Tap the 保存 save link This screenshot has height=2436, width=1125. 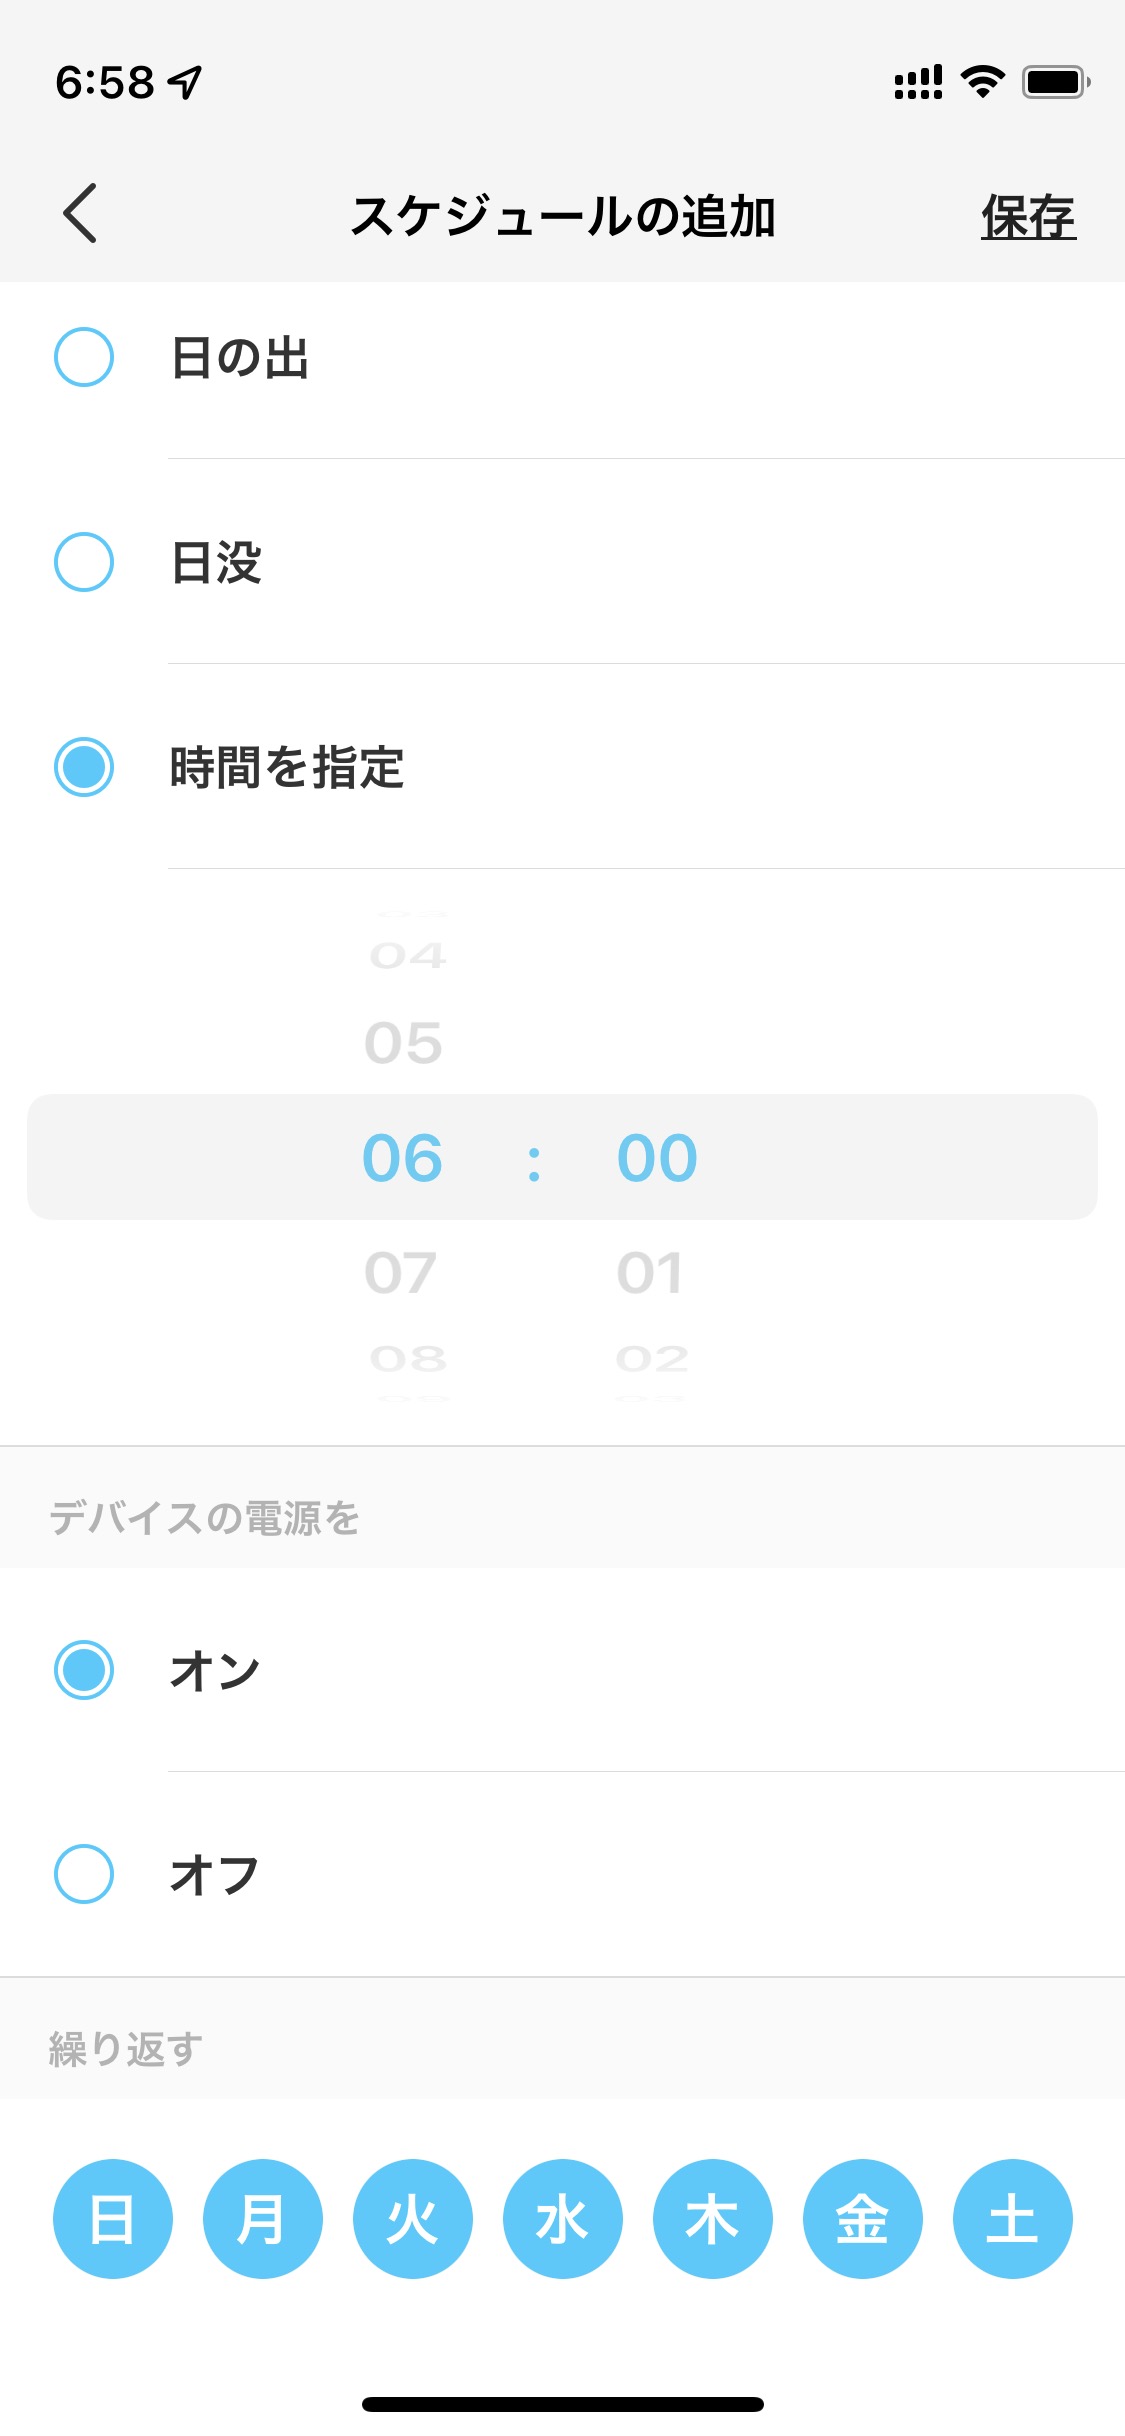pyautogui.click(x=1028, y=217)
